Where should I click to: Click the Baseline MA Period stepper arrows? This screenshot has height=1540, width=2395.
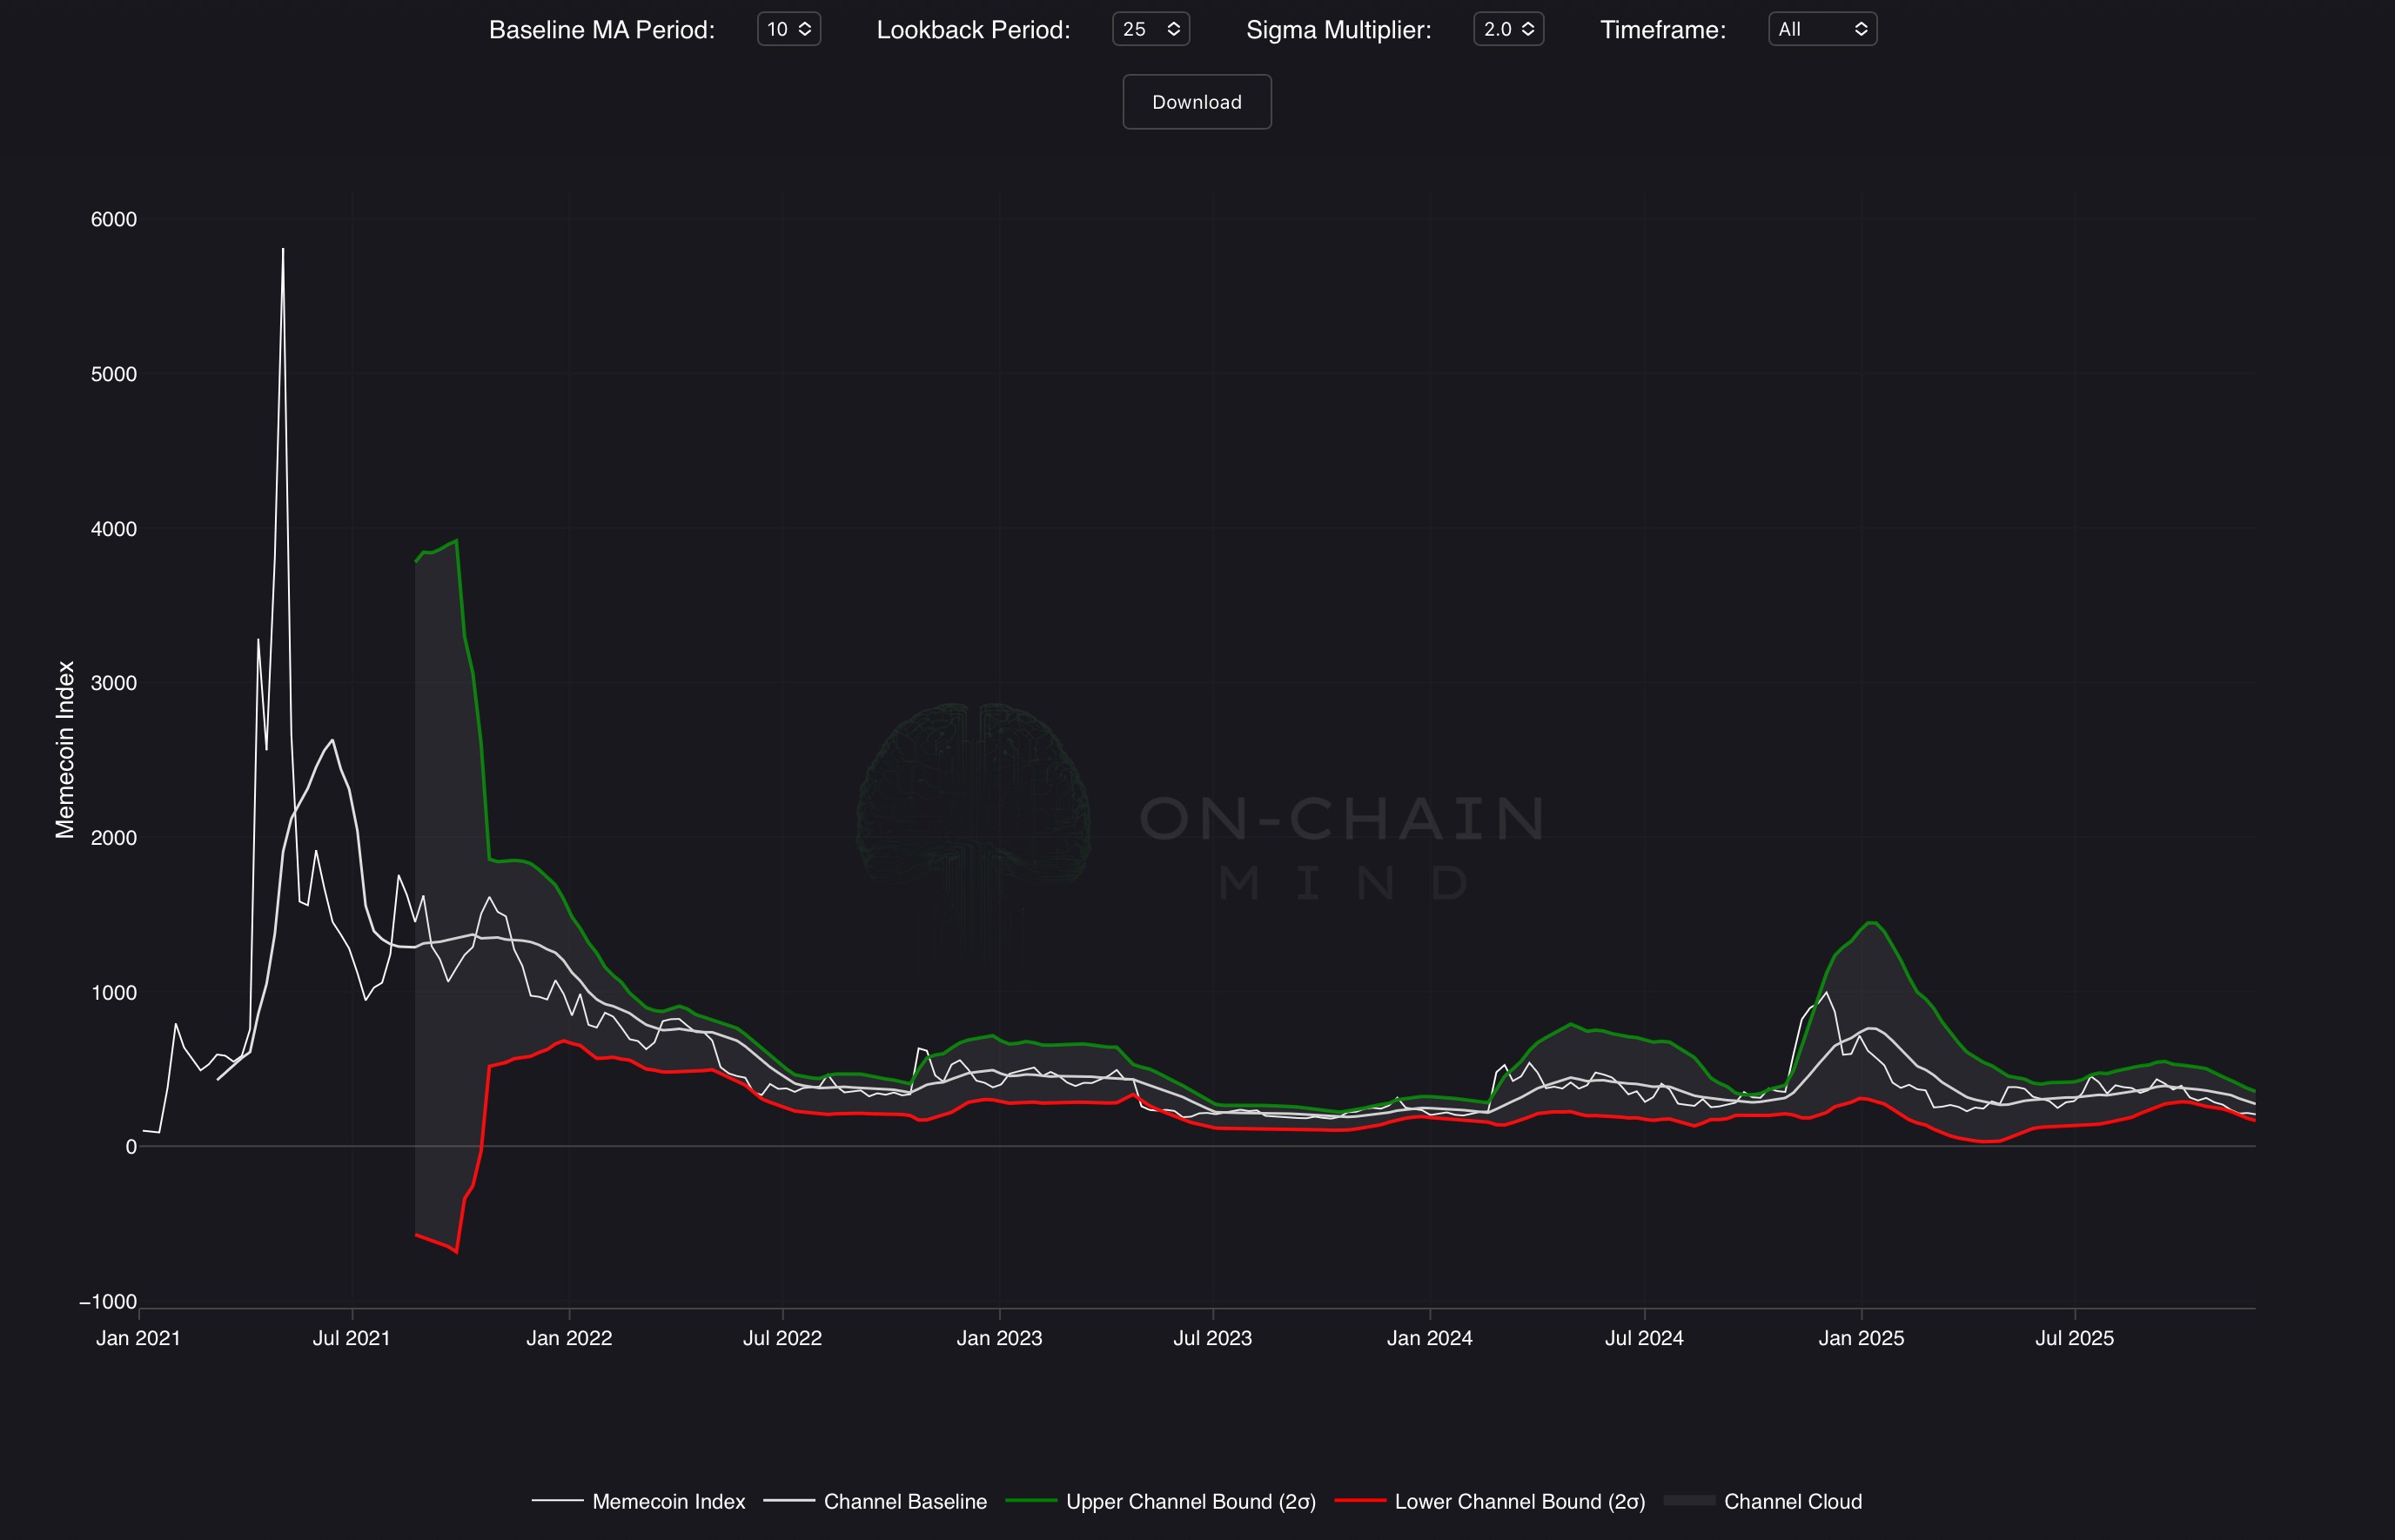(805, 29)
